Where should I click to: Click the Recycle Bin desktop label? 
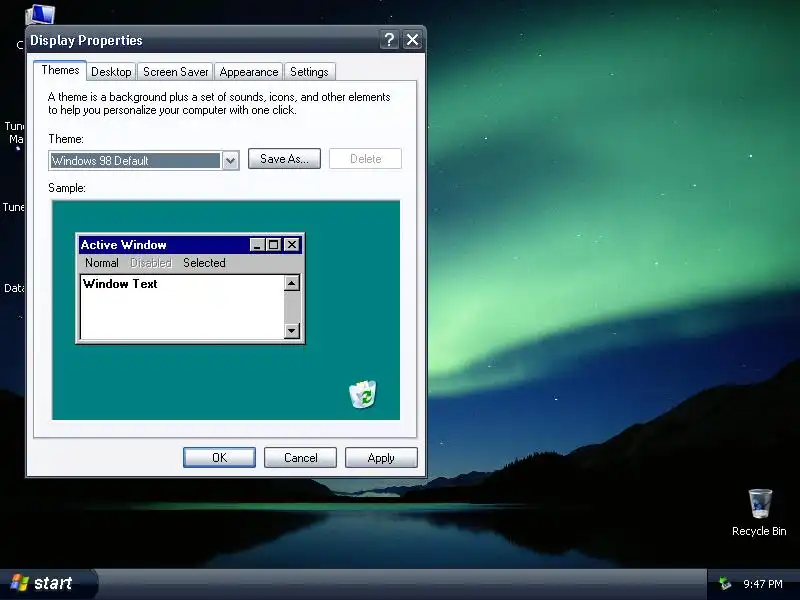tap(759, 531)
